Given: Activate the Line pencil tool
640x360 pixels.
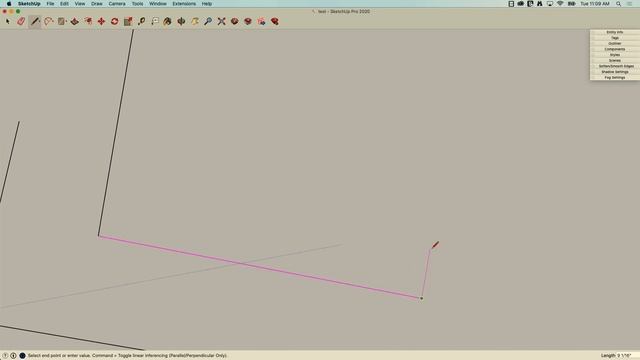Looking at the screenshot, I should coord(35,21).
